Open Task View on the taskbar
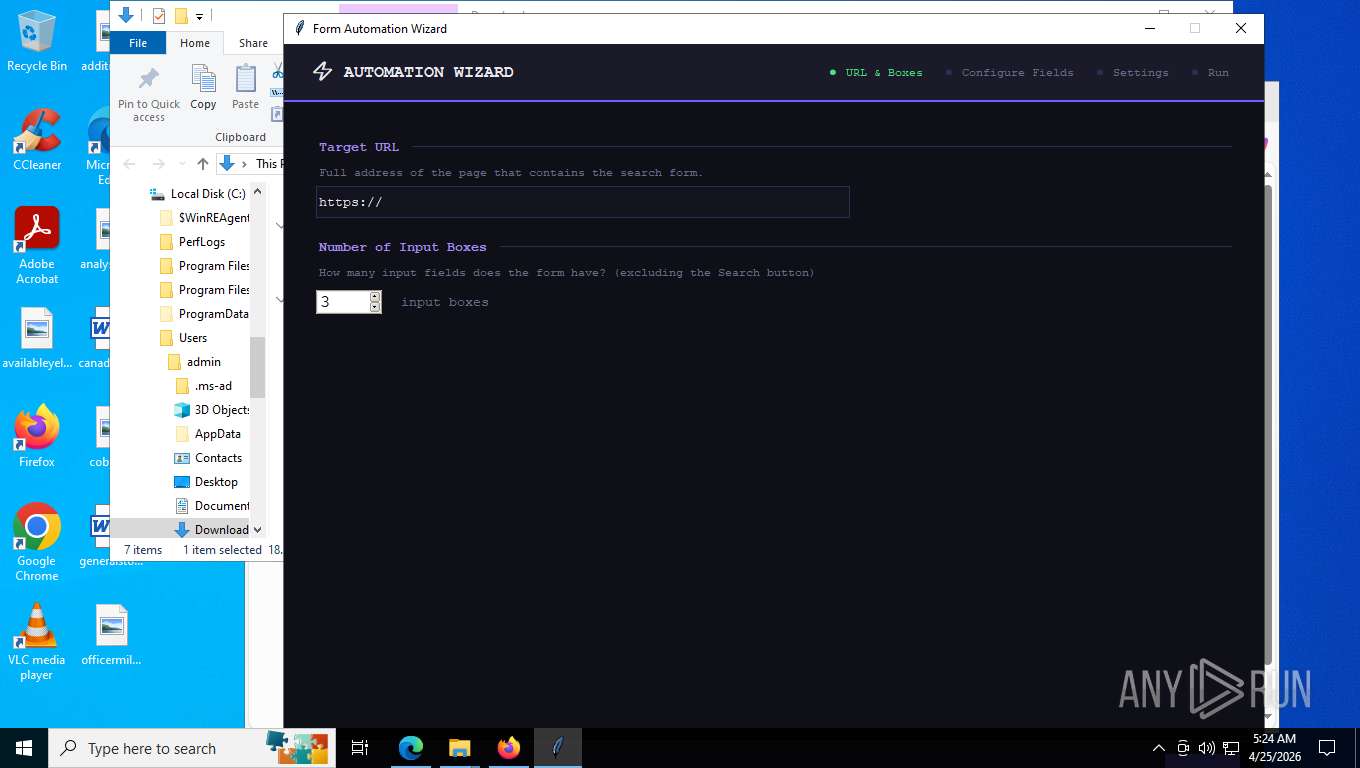1360x768 pixels. coord(360,748)
